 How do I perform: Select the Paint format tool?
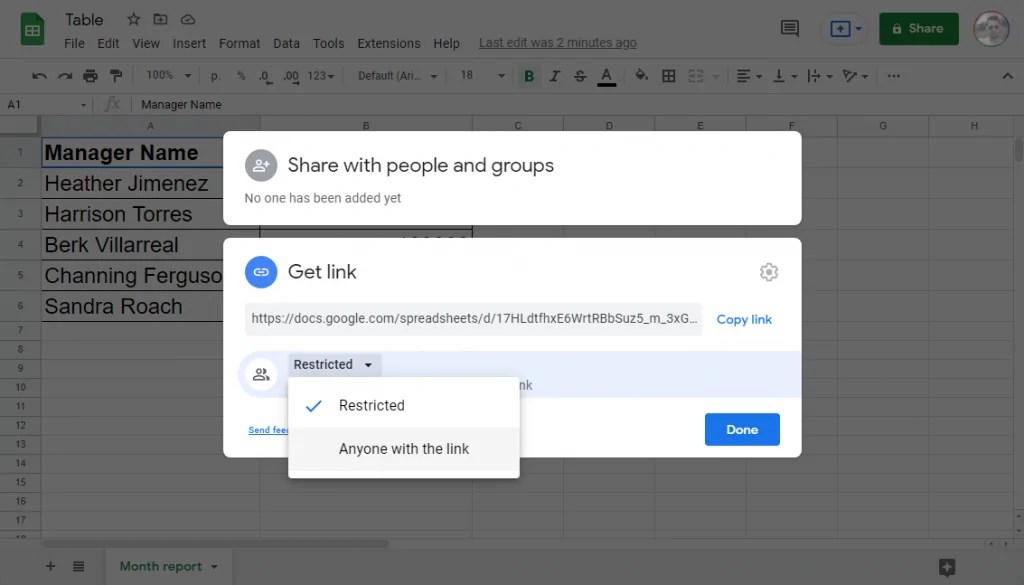click(115, 75)
